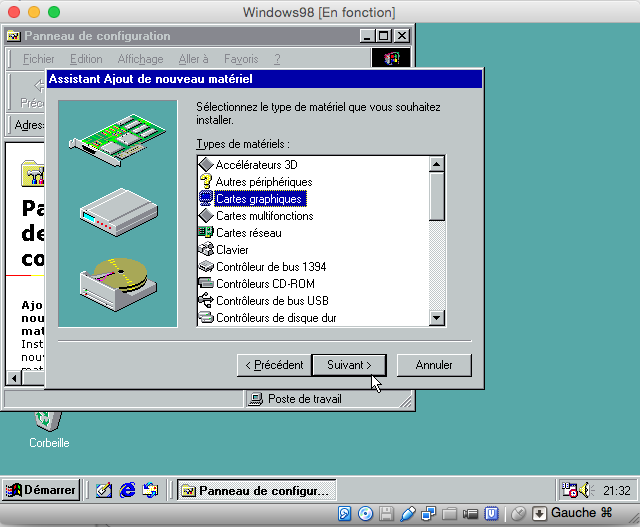
Task: Click the Contrôleur de bus 1394 icon
Action: coord(206,266)
